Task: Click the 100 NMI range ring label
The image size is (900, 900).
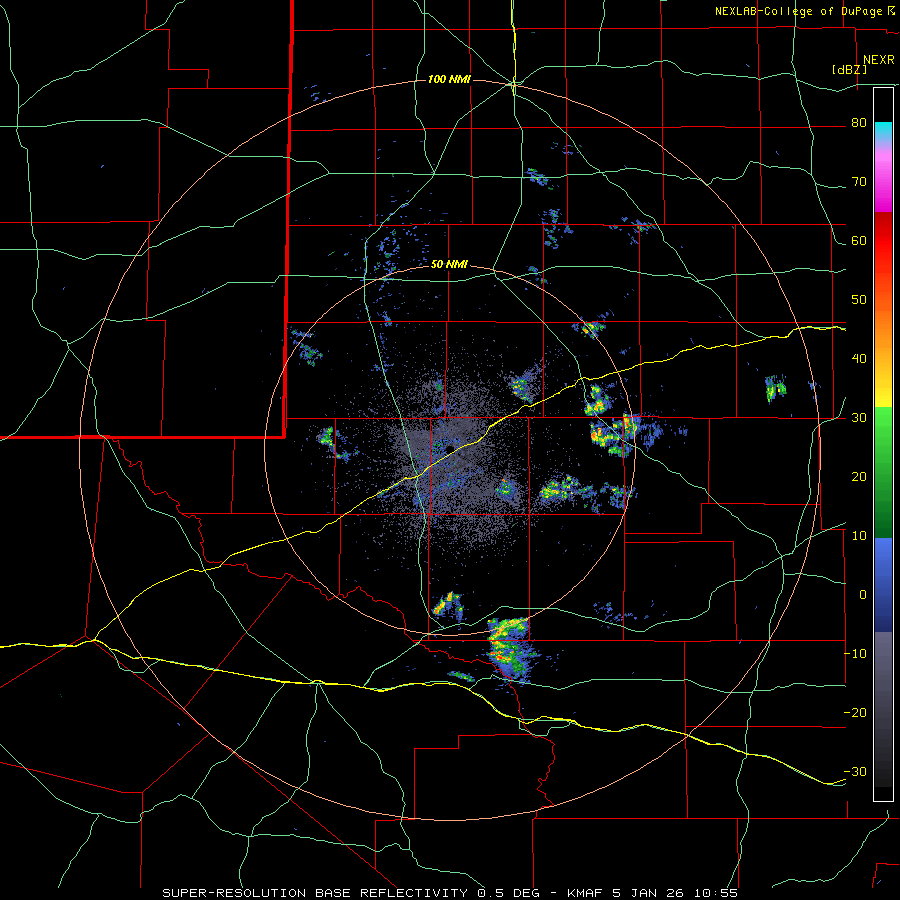Action: pos(449,79)
